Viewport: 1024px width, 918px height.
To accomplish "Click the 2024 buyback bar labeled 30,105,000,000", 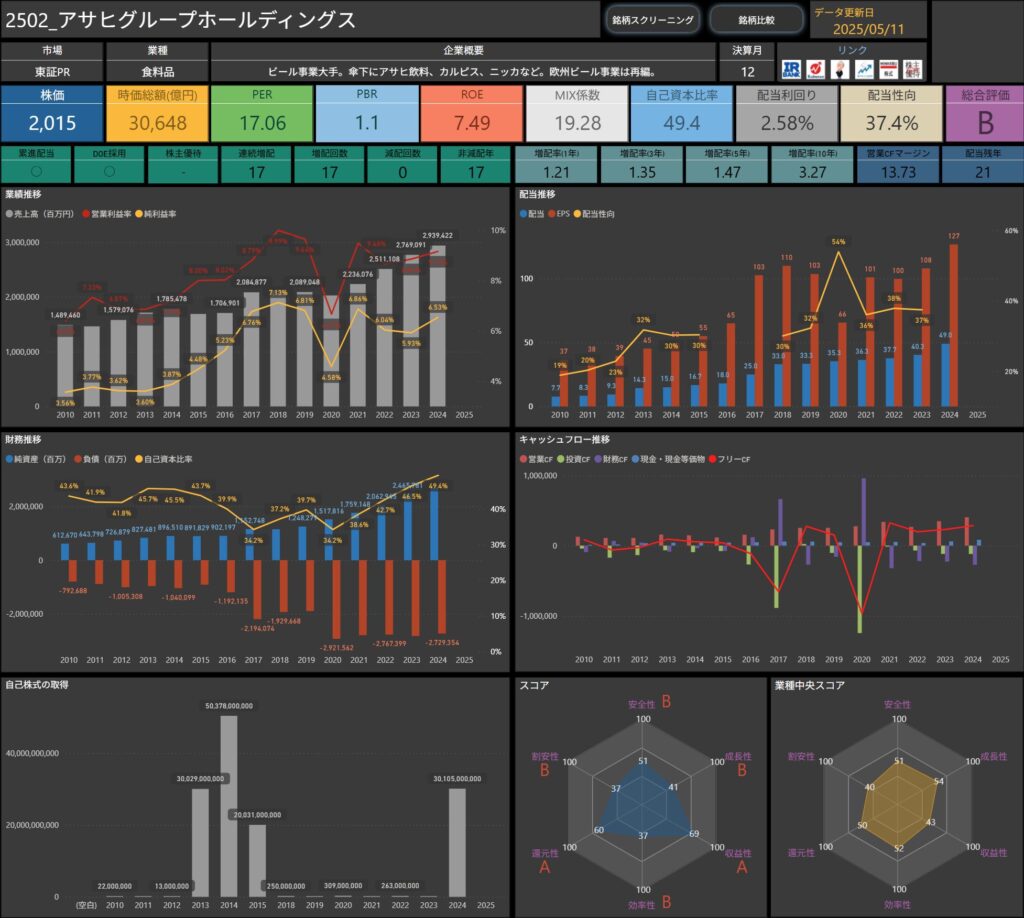I will 457,843.
